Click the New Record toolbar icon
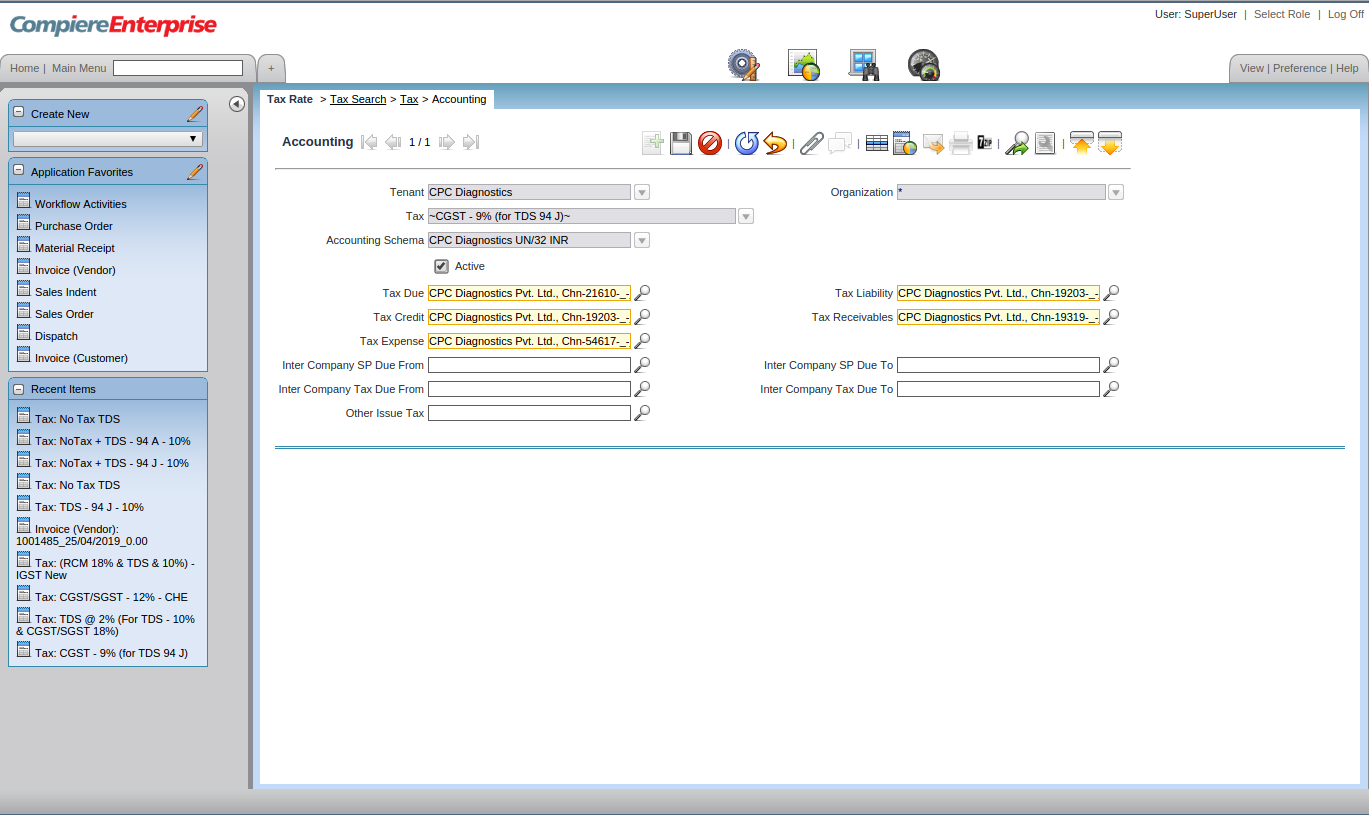This screenshot has width=1369, height=815. pyautogui.click(x=653, y=143)
